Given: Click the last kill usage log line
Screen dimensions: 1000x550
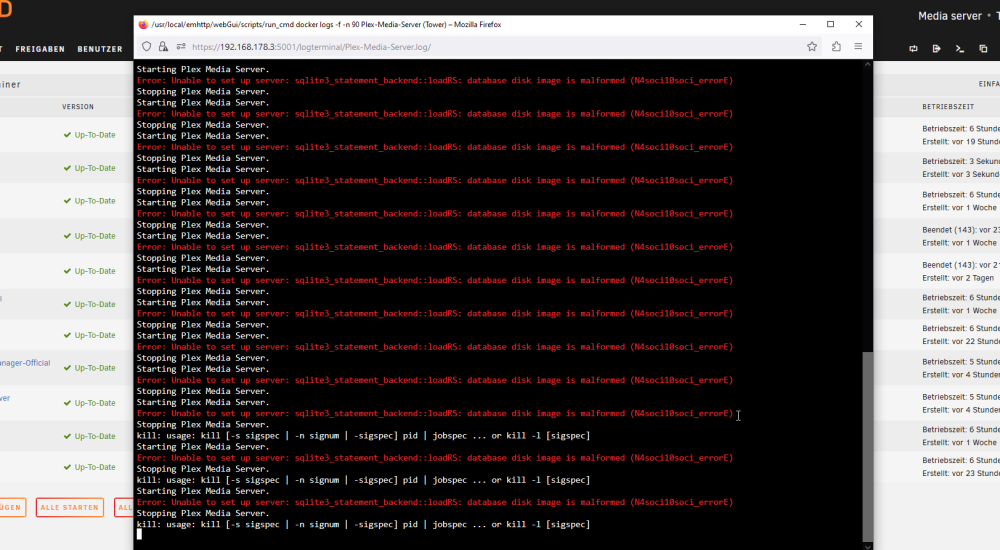Looking at the screenshot, I should 364,524.
